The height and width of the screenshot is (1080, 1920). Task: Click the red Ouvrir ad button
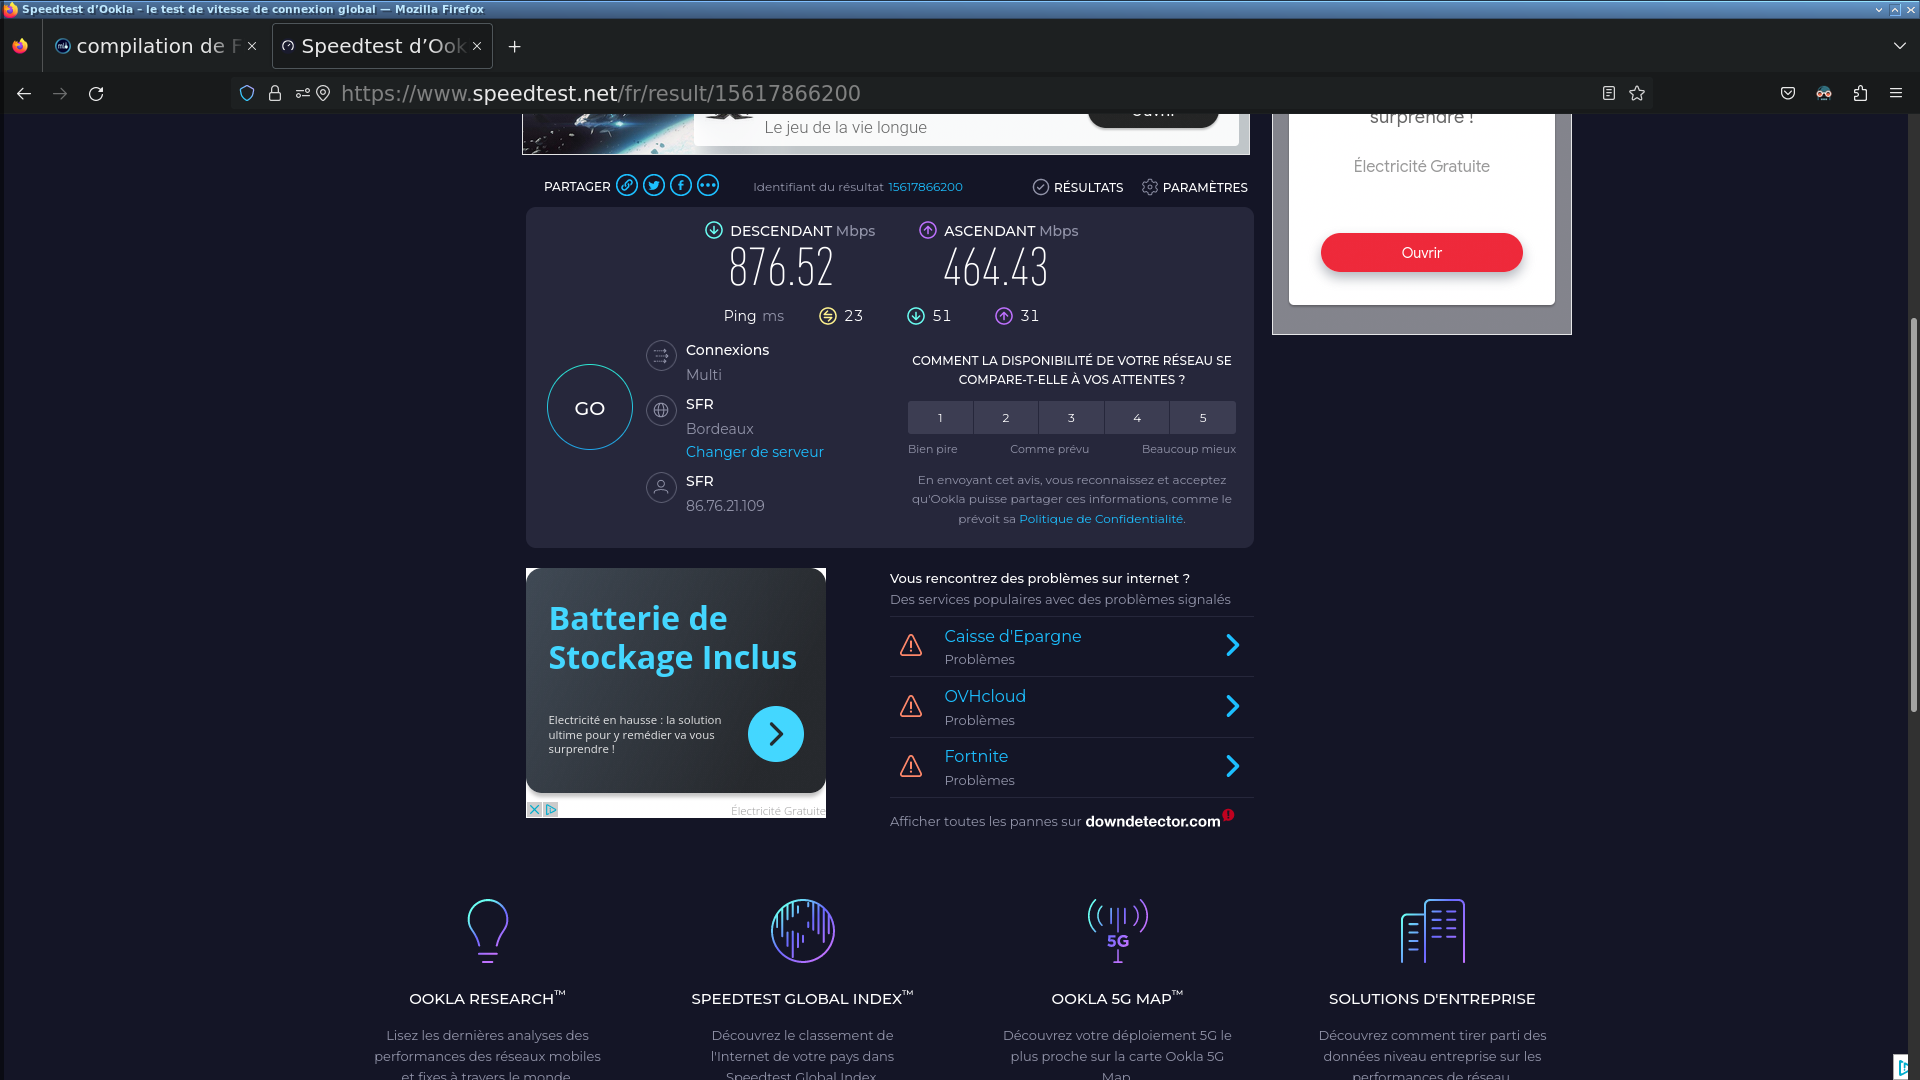1422,253
